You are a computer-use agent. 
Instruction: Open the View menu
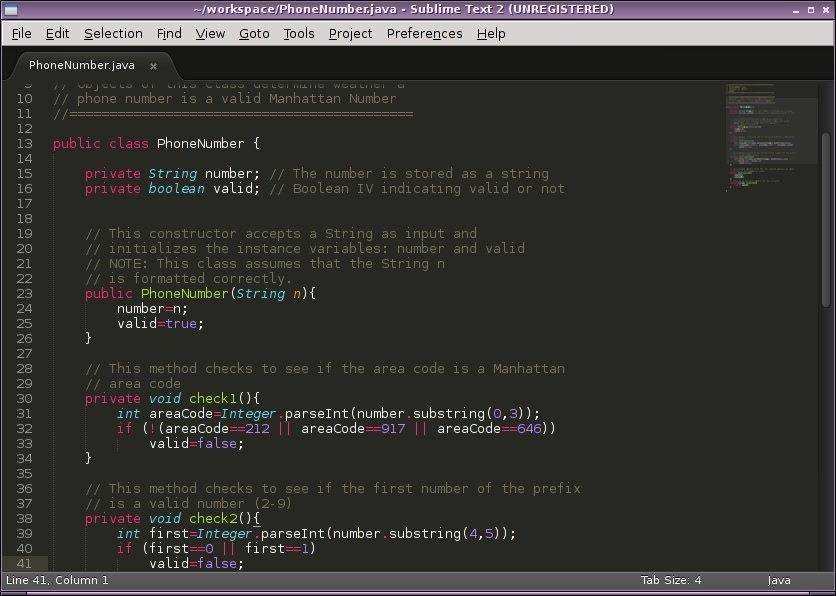[x=210, y=33]
